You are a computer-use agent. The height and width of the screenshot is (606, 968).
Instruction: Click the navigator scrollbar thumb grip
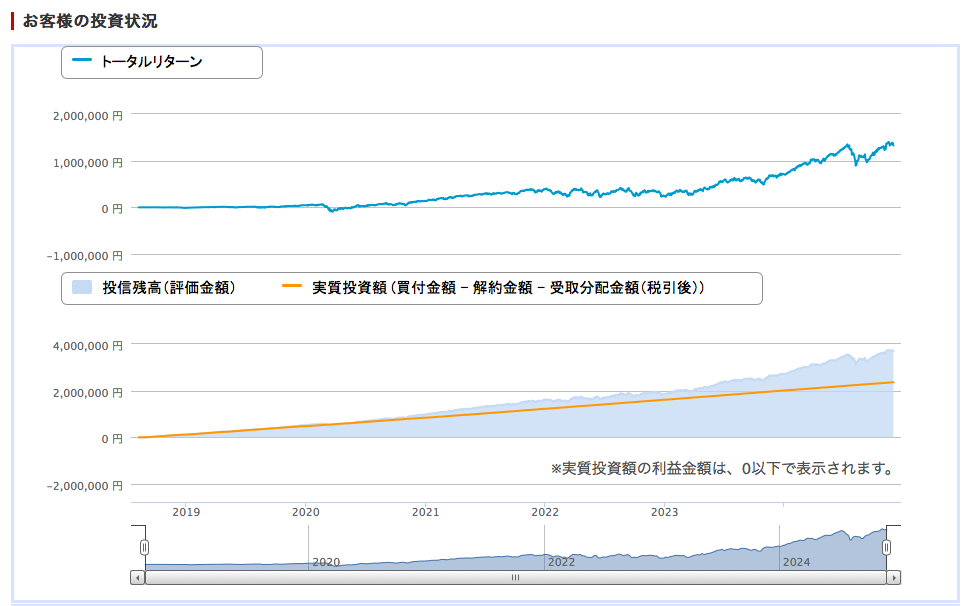(x=515, y=578)
